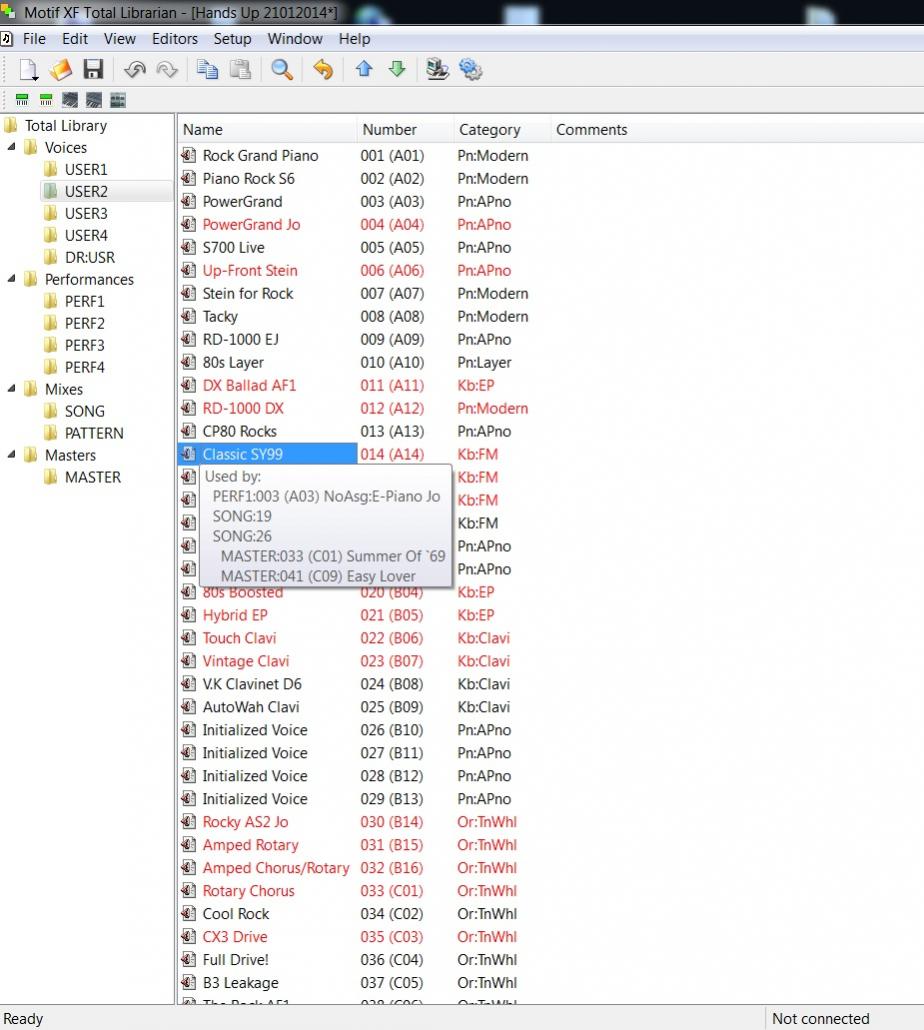Open settings with blue gears icon
This screenshot has height=1030, width=924.
(x=470, y=70)
